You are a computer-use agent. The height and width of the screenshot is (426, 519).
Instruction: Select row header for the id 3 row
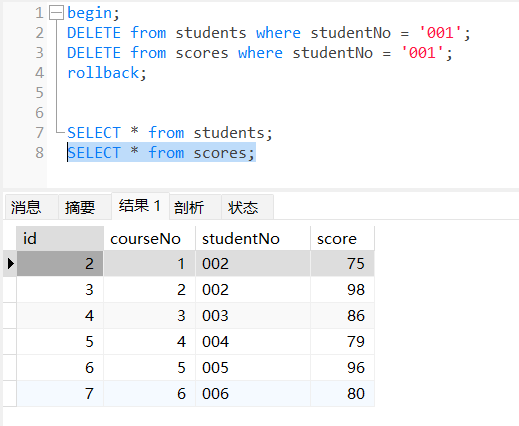click(x=10, y=290)
